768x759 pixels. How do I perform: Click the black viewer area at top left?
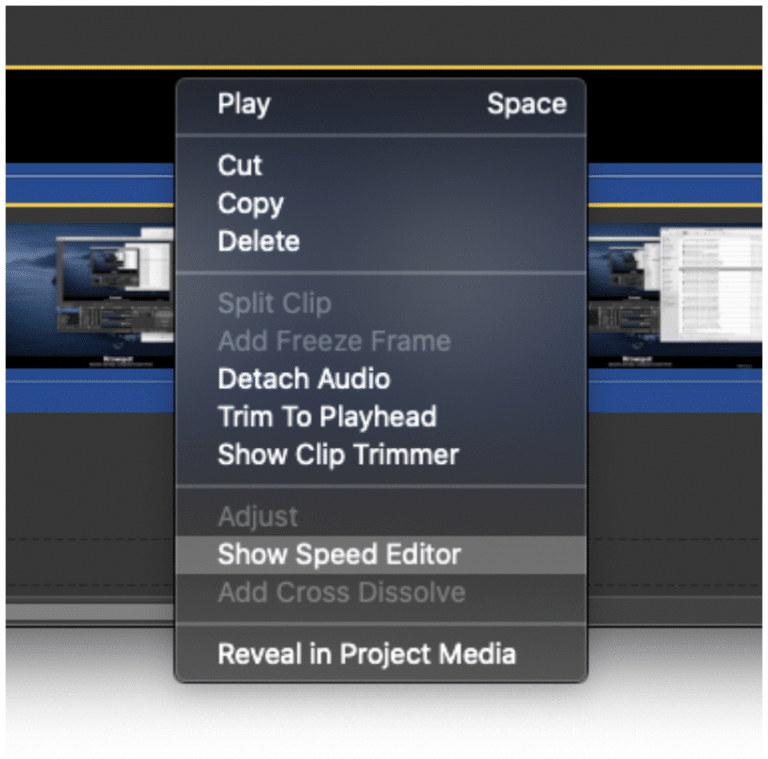tap(90, 116)
